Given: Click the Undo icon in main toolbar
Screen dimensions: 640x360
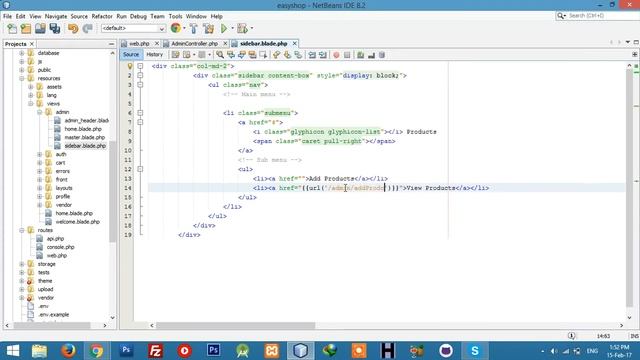Looking at the screenshot, I should tap(73, 28).
